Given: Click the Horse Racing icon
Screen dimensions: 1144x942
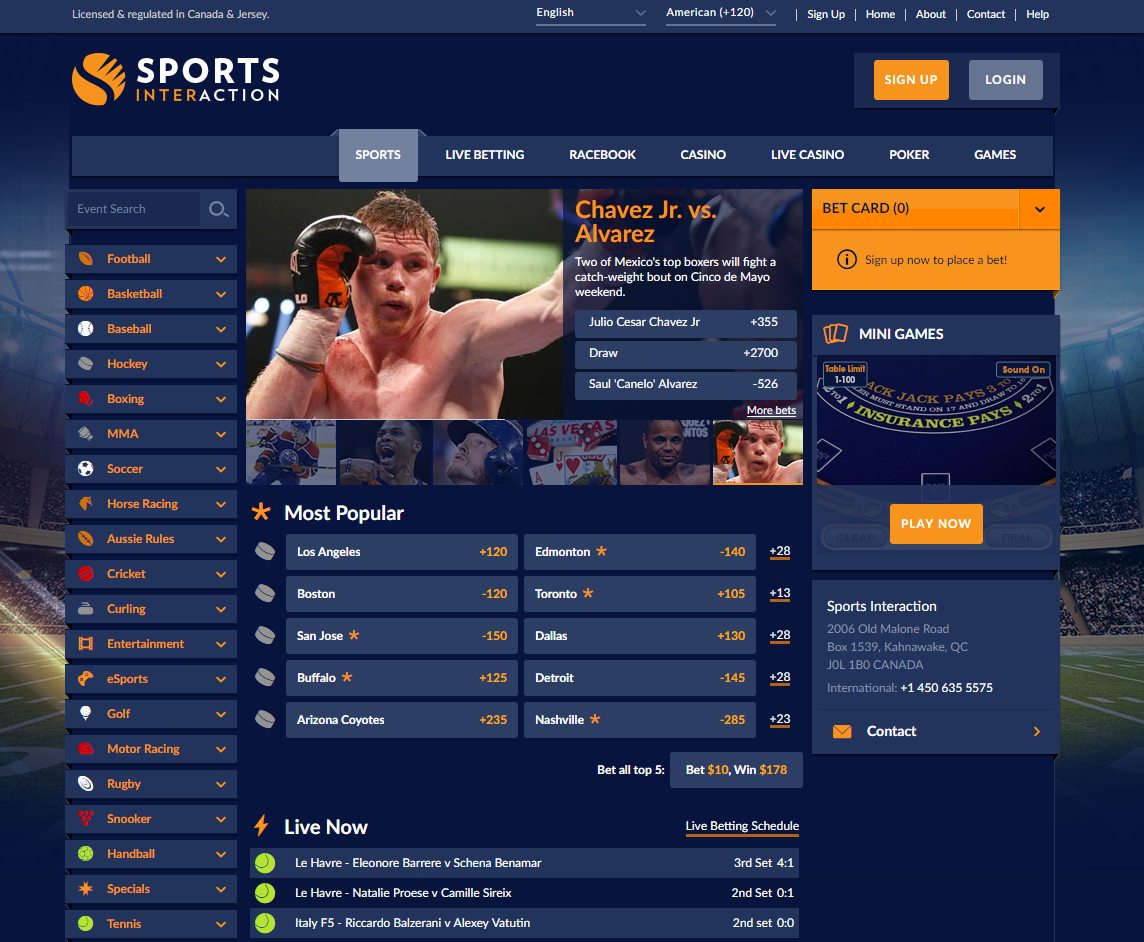Looking at the screenshot, I should tap(85, 503).
